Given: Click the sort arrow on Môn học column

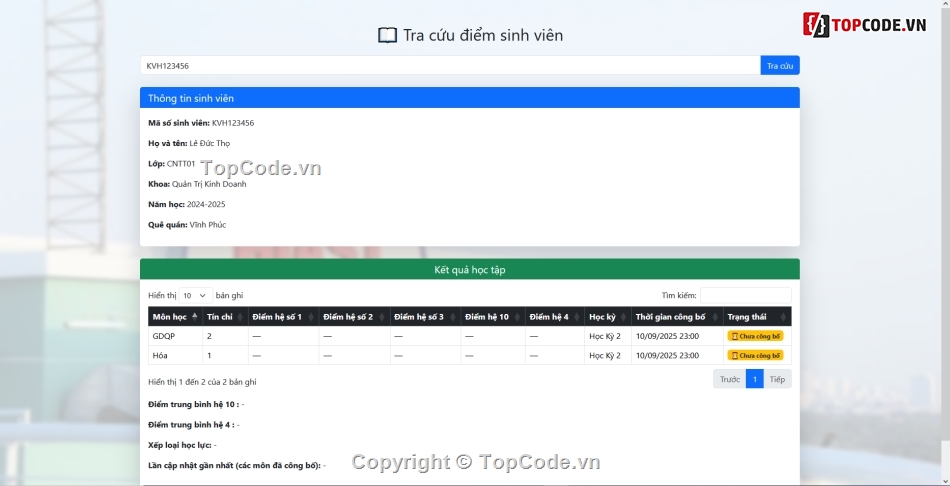Looking at the screenshot, I should [194, 316].
